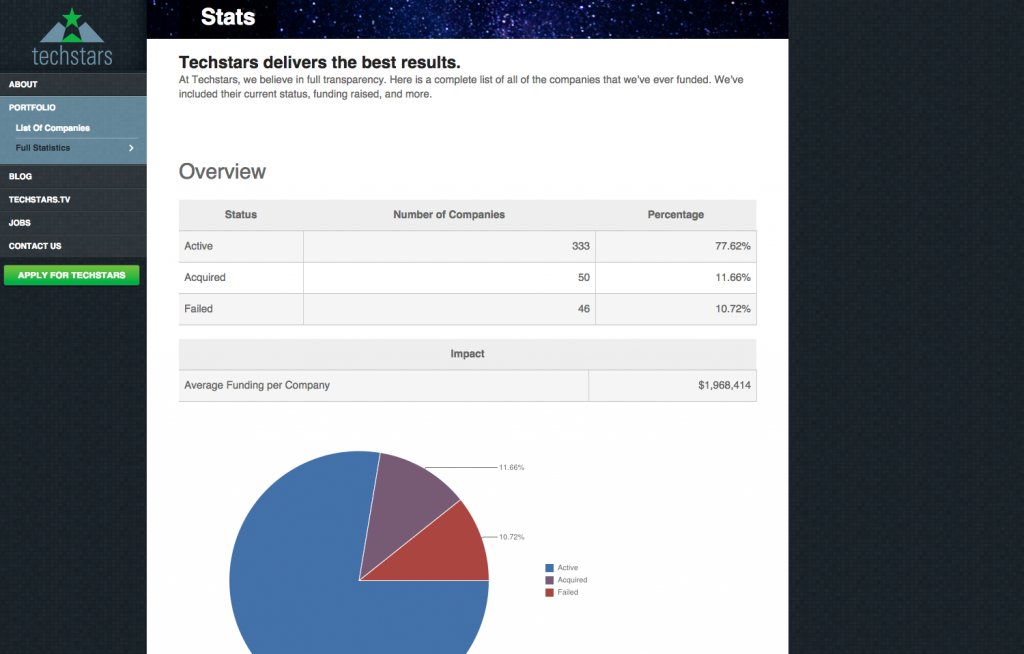Click the Status column header
The width and height of the screenshot is (1024, 654).
(x=241, y=214)
